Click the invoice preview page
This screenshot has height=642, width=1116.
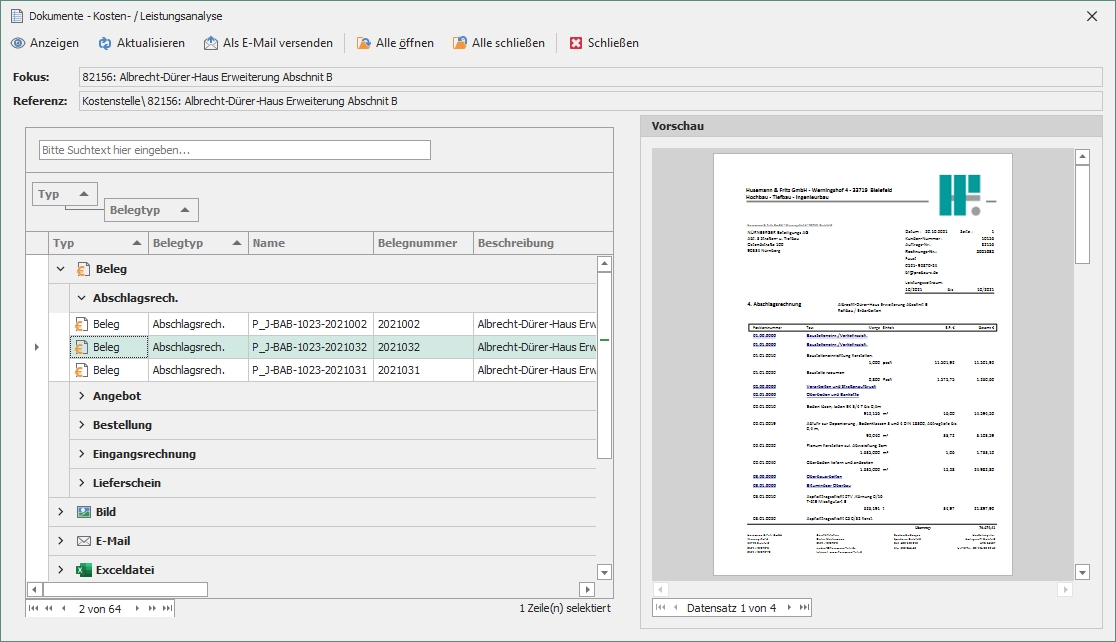click(862, 364)
